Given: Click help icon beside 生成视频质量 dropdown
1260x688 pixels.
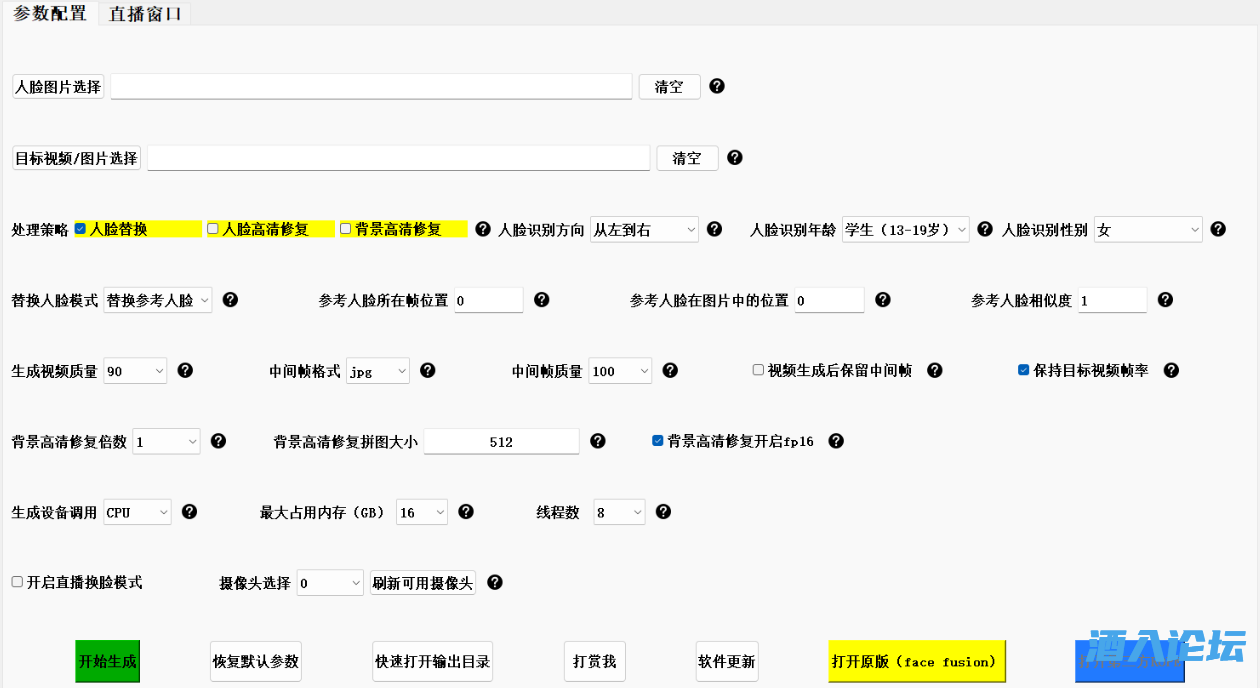Looking at the screenshot, I should click(x=185, y=370).
